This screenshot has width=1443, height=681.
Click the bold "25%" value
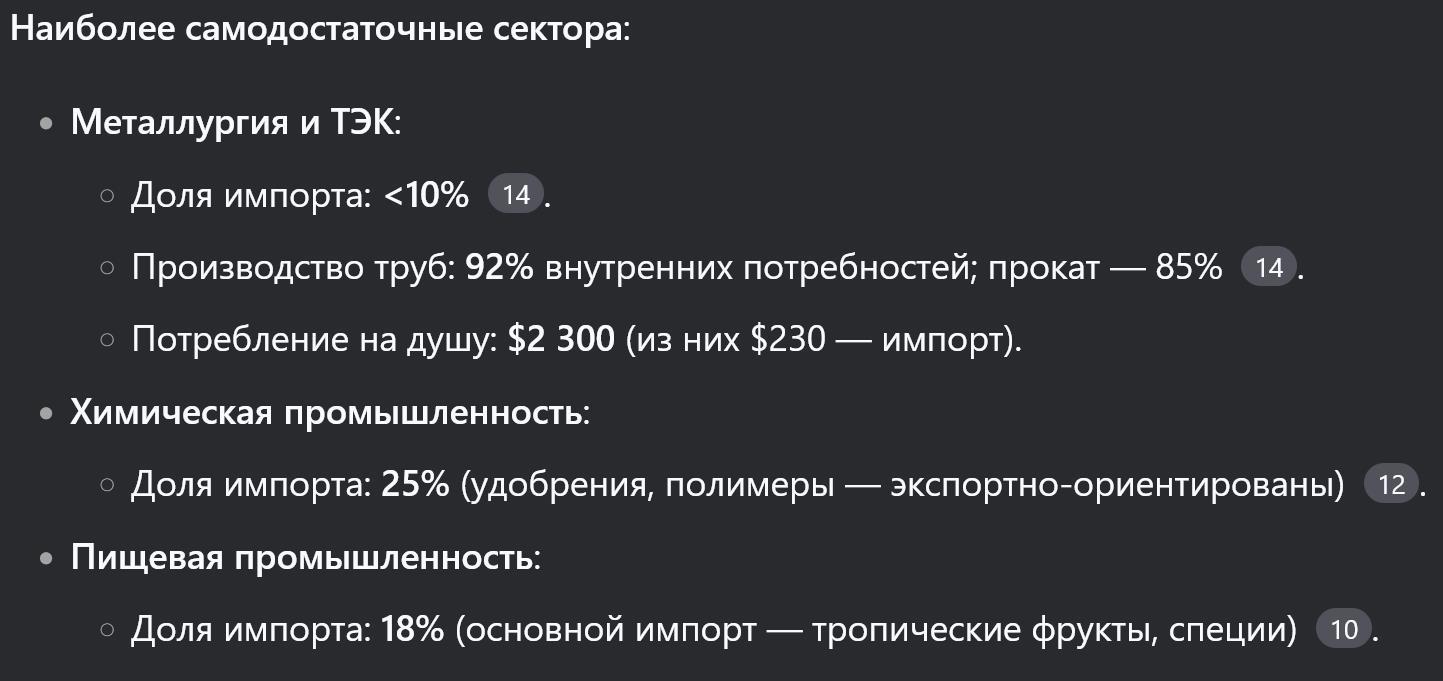tap(415, 485)
